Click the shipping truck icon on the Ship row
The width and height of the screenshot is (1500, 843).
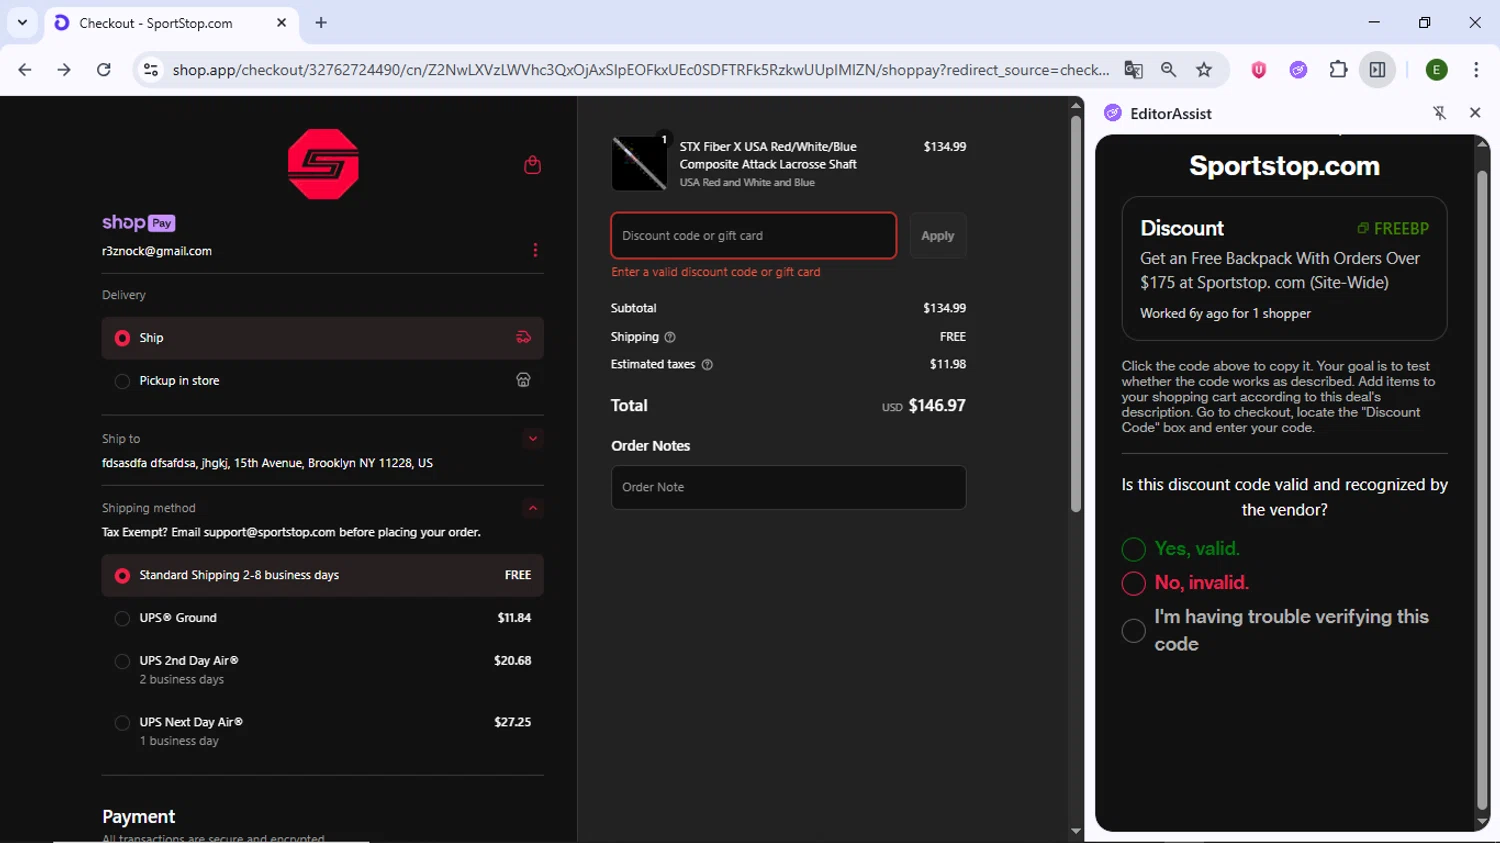[523, 337]
